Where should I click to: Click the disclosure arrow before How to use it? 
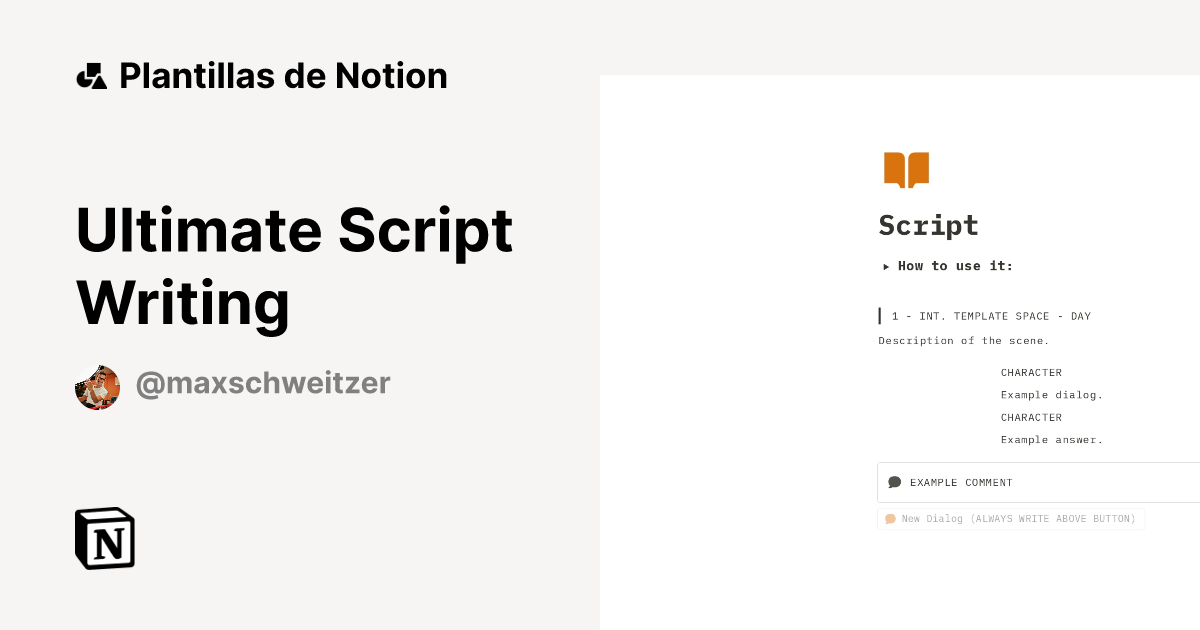coord(885,266)
